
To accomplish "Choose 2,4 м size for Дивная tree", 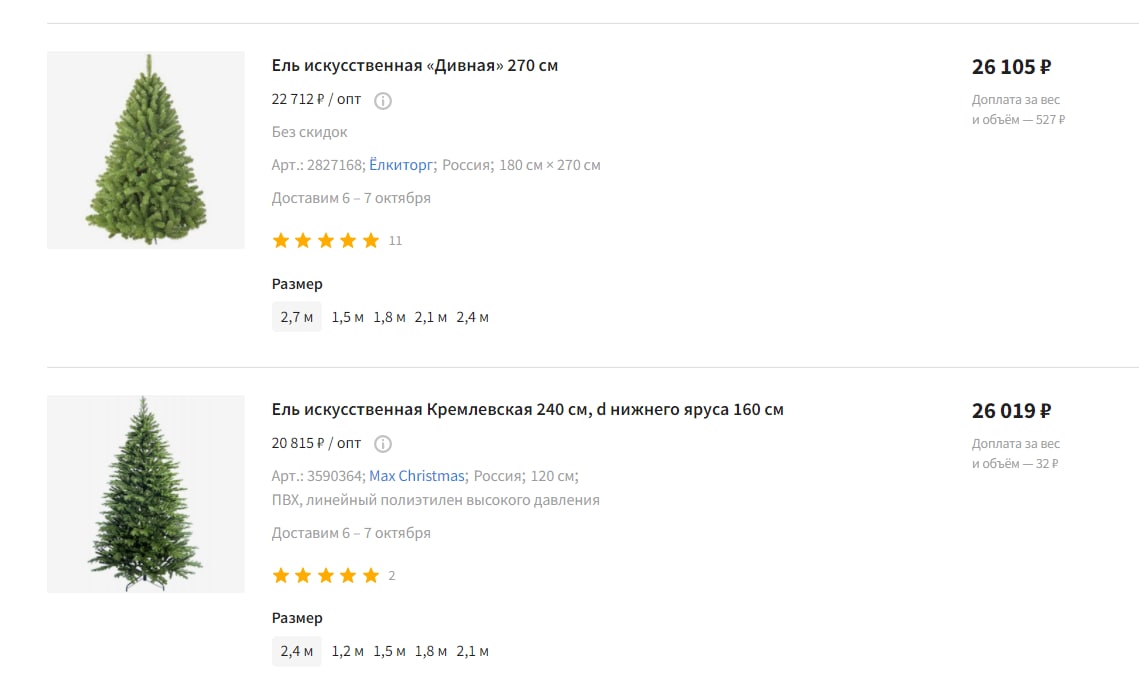I will pos(473,317).
